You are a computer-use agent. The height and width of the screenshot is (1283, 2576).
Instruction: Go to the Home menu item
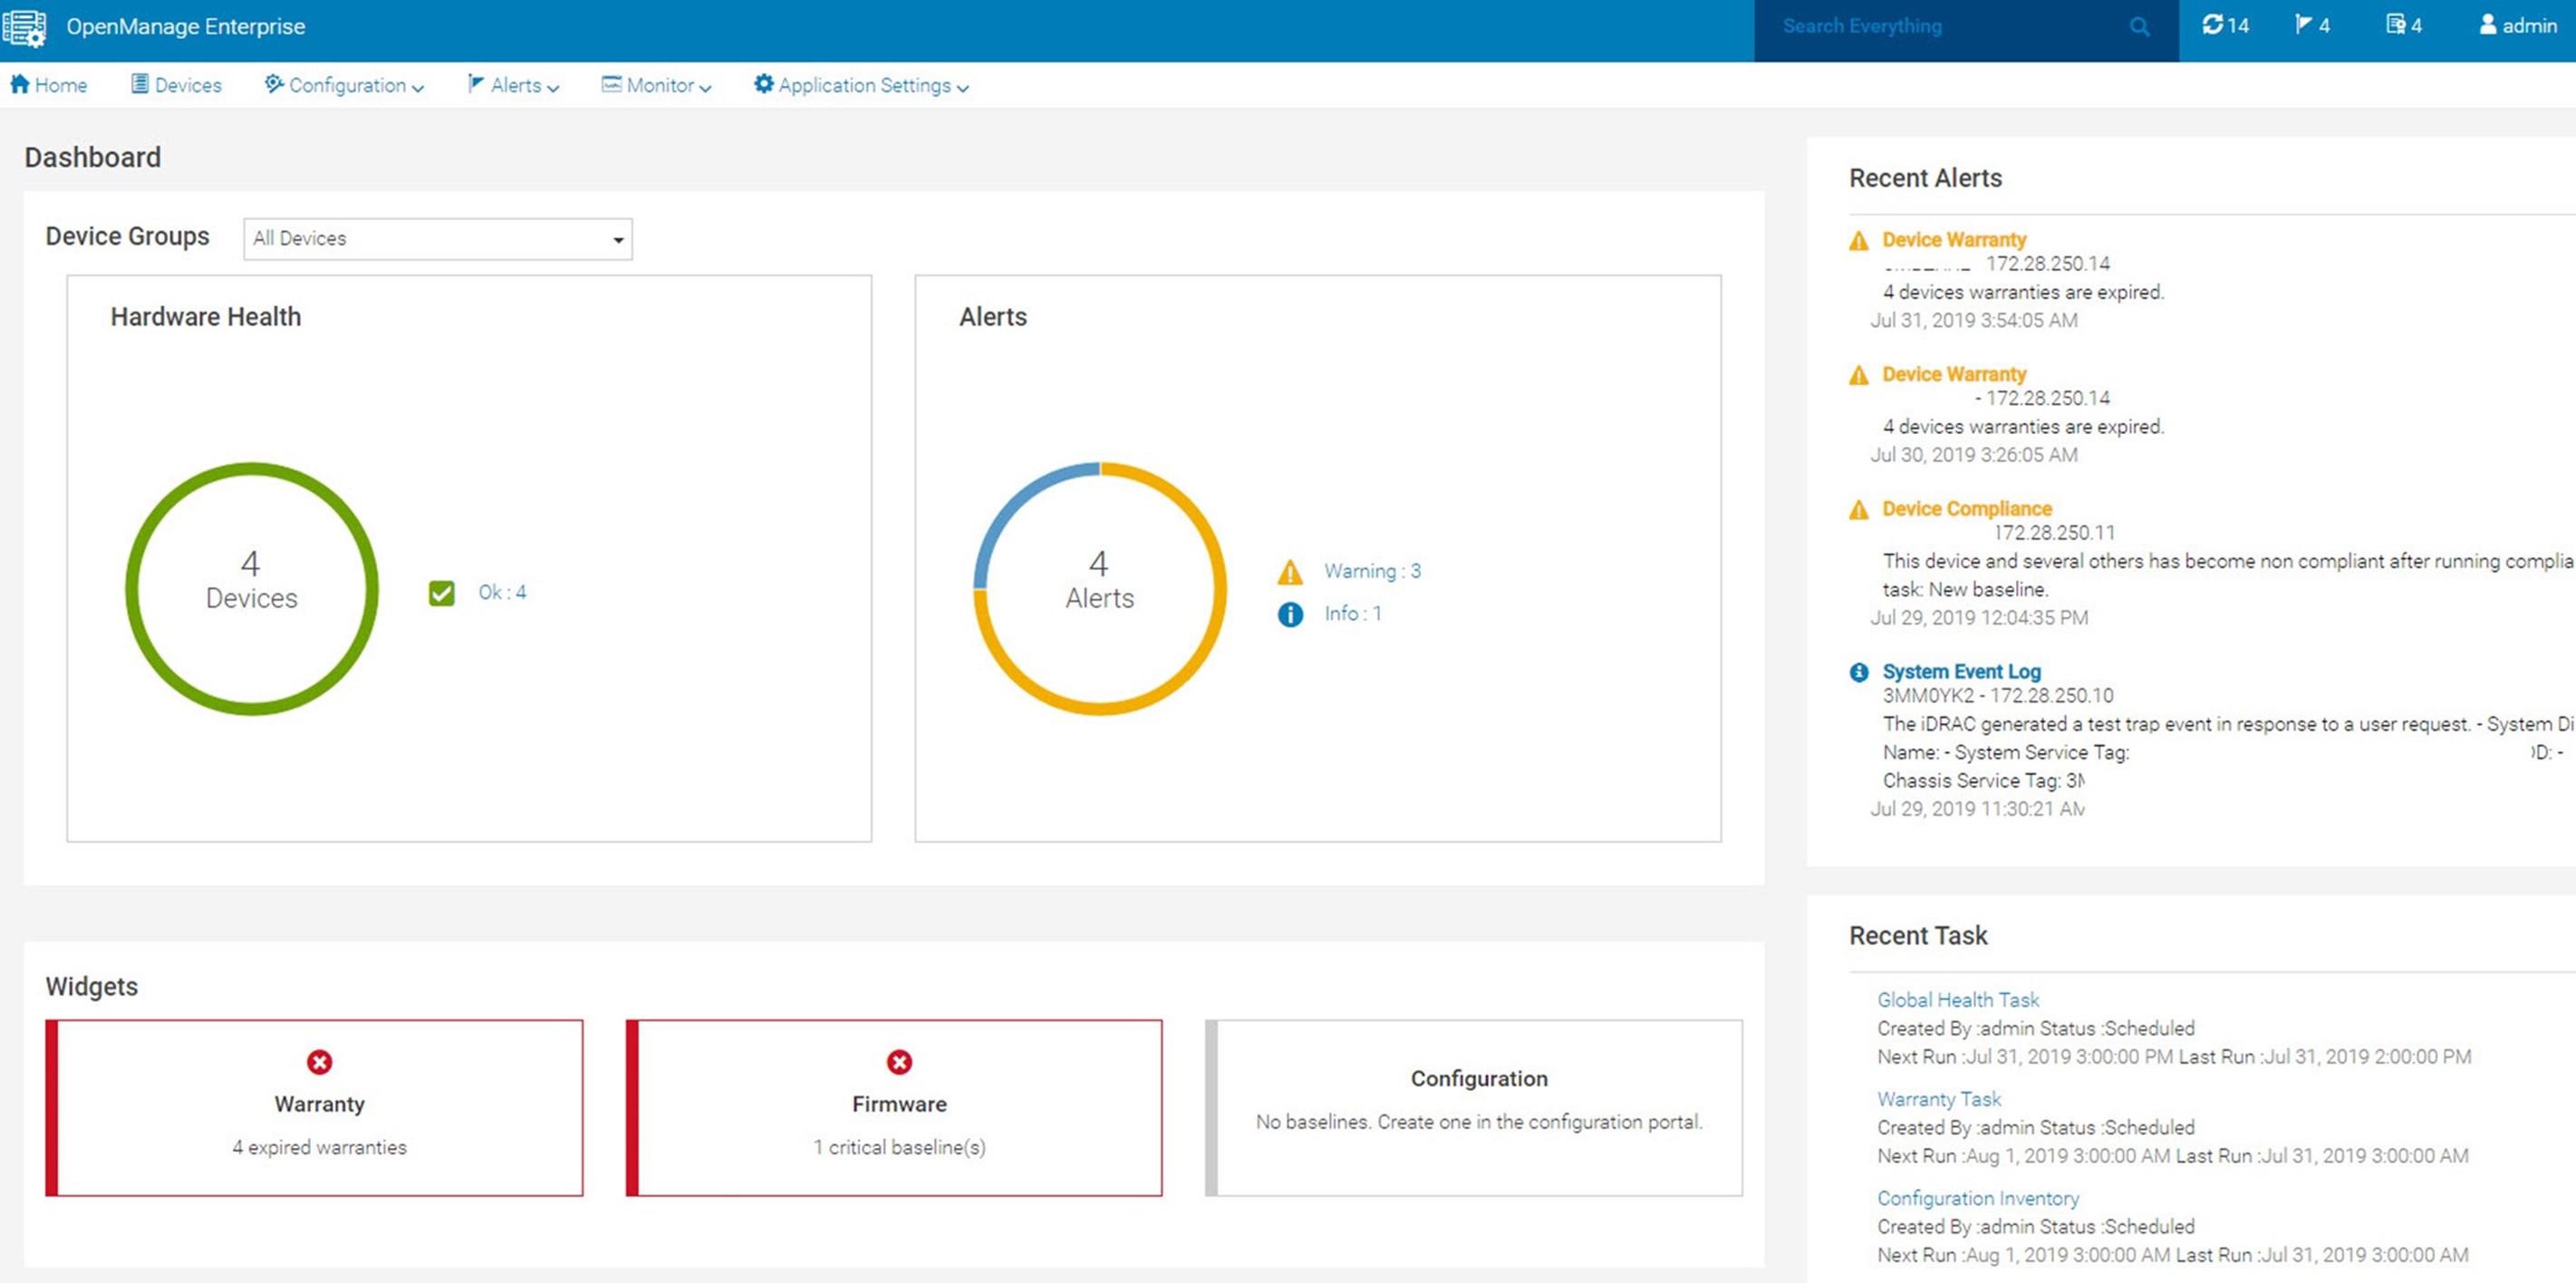(x=48, y=85)
